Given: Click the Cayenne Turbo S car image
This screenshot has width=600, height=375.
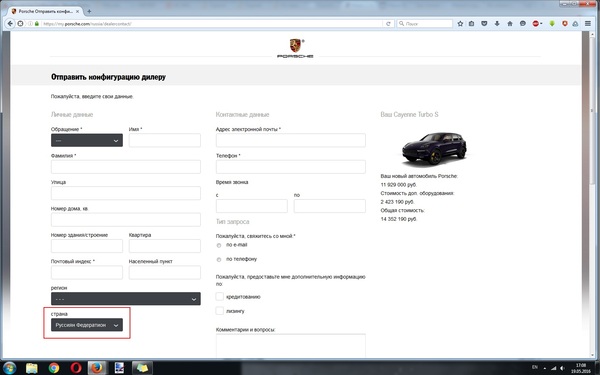Looking at the screenshot, I should pyautogui.click(x=434, y=149).
